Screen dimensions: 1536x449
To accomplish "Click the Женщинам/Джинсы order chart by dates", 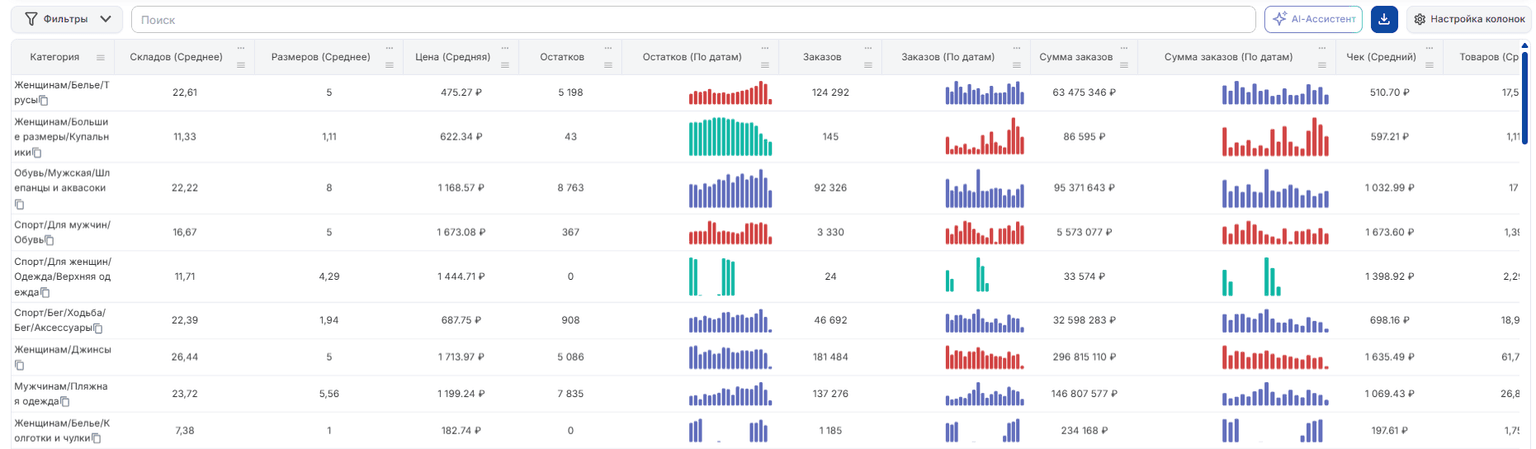I will [x=985, y=357].
